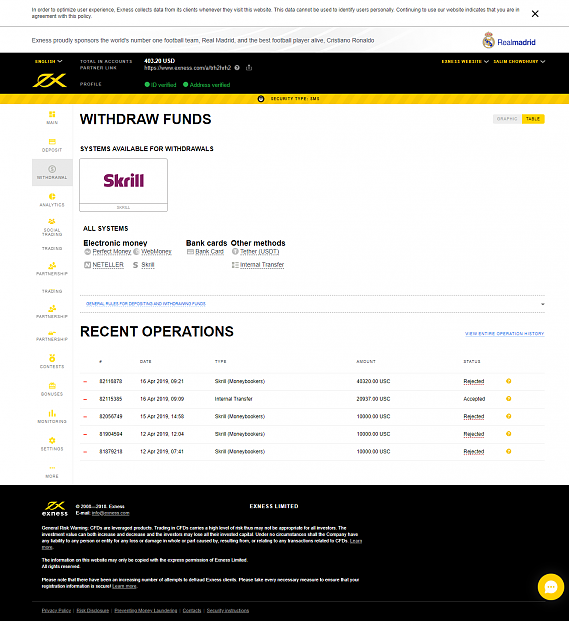This screenshot has height=625, width=569.
Task: Open the Deposit sidebar icon
Action: pyautogui.click(x=52, y=145)
